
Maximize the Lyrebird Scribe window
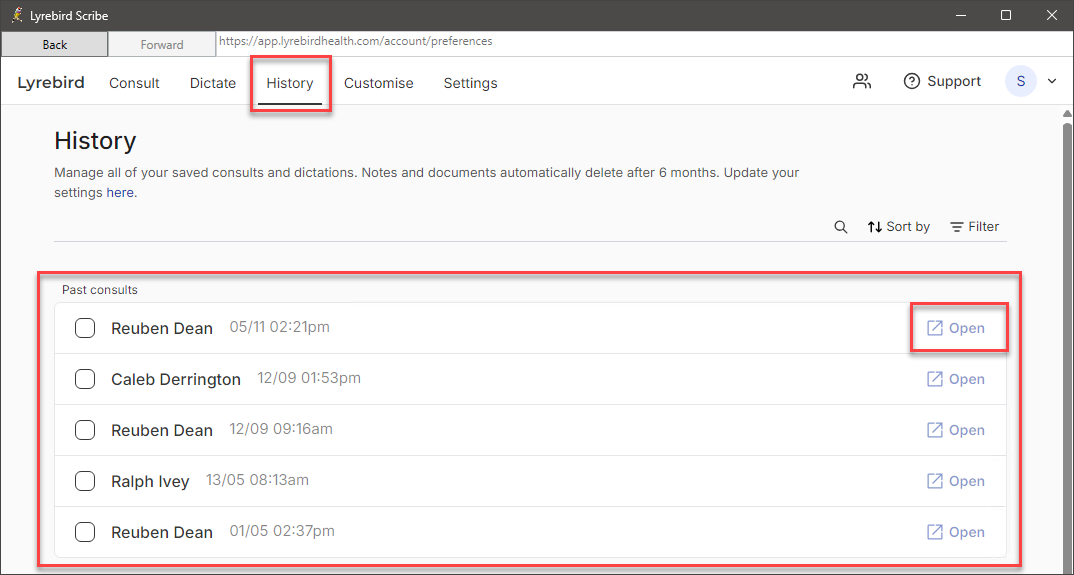pos(1006,15)
